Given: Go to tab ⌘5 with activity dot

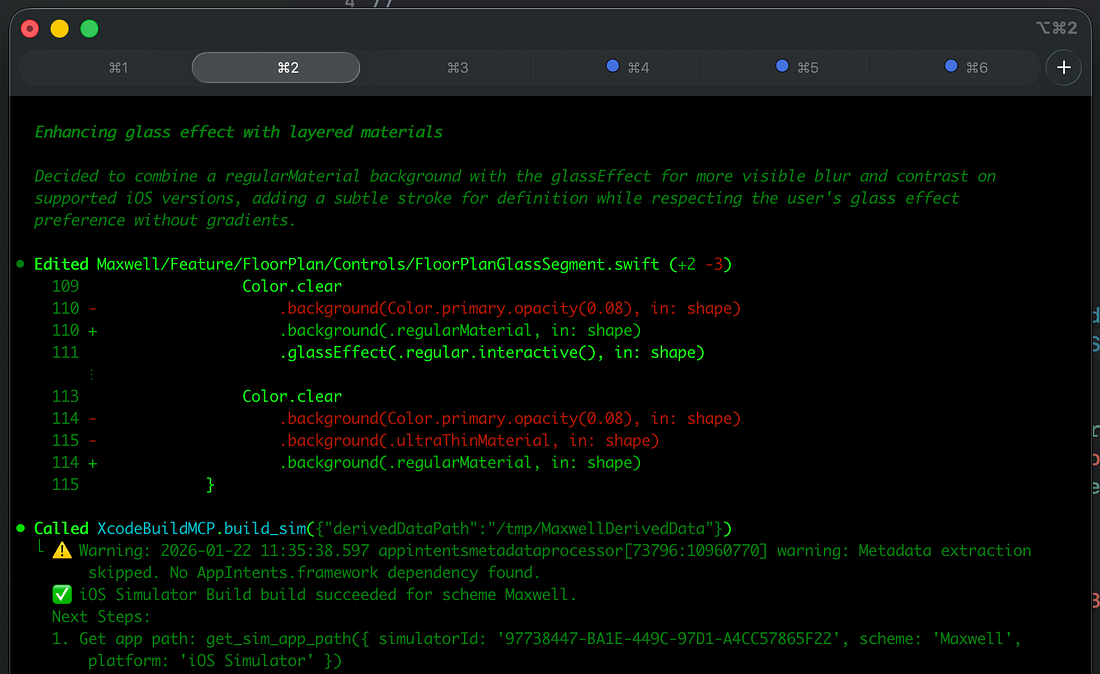Looking at the screenshot, I should coord(798,67).
